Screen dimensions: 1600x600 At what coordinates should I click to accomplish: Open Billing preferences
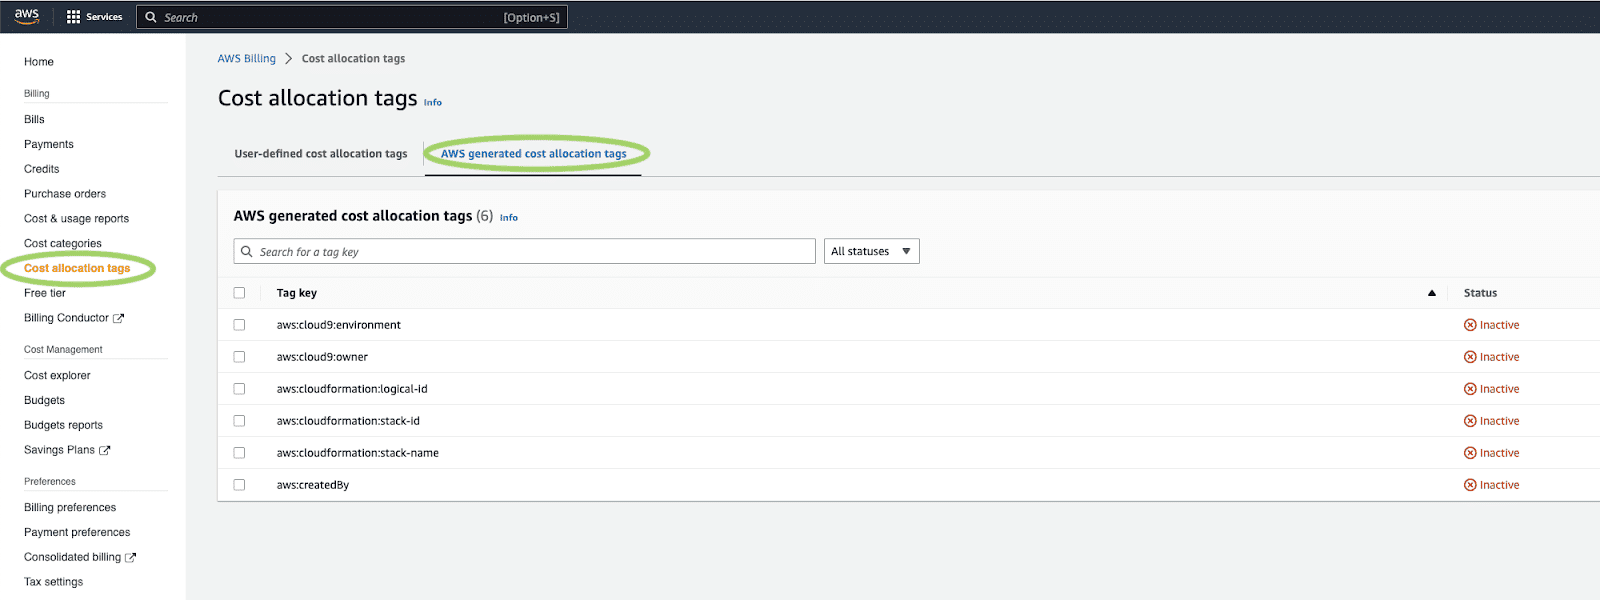click(70, 508)
